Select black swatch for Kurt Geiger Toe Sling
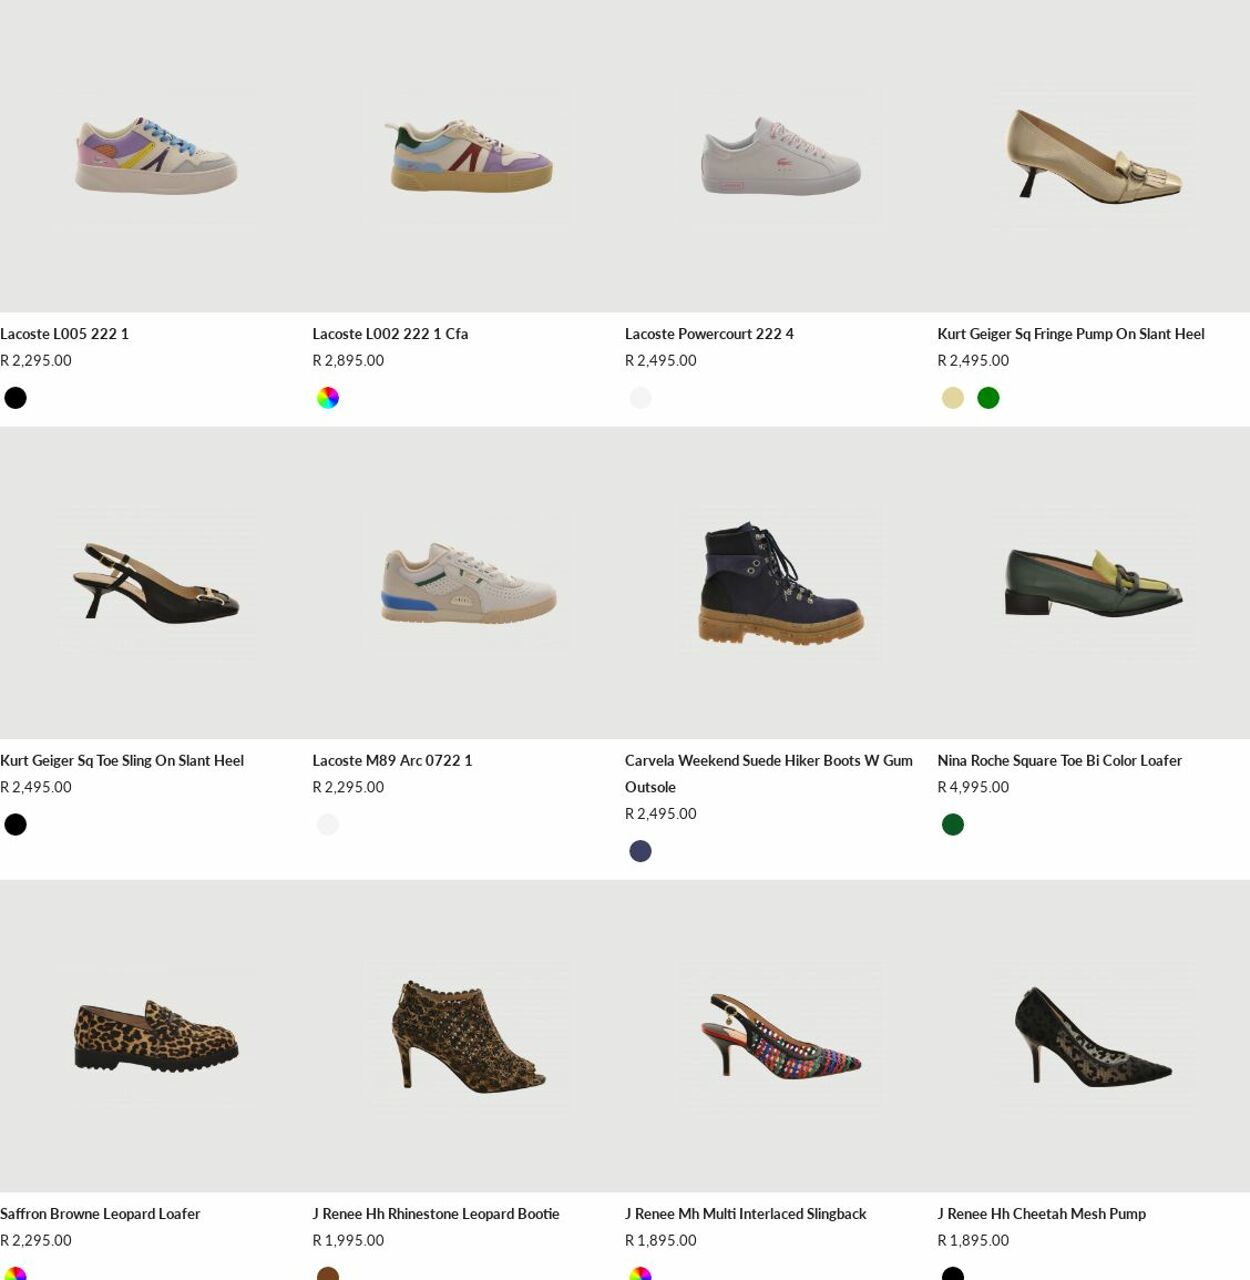The width and height of the screenshot is (1250, 1280). click(x=16, y=825)
